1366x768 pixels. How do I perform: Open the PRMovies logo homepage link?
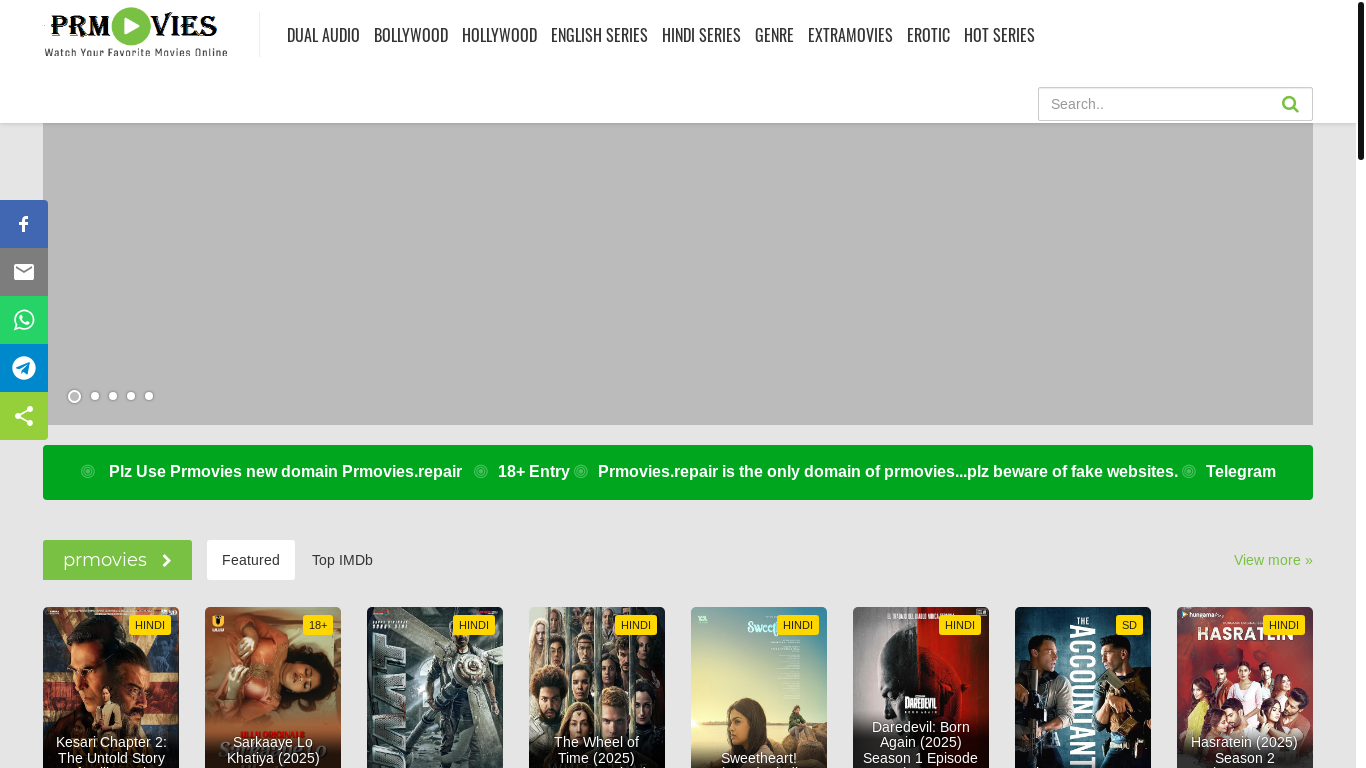tap(136, 33)
